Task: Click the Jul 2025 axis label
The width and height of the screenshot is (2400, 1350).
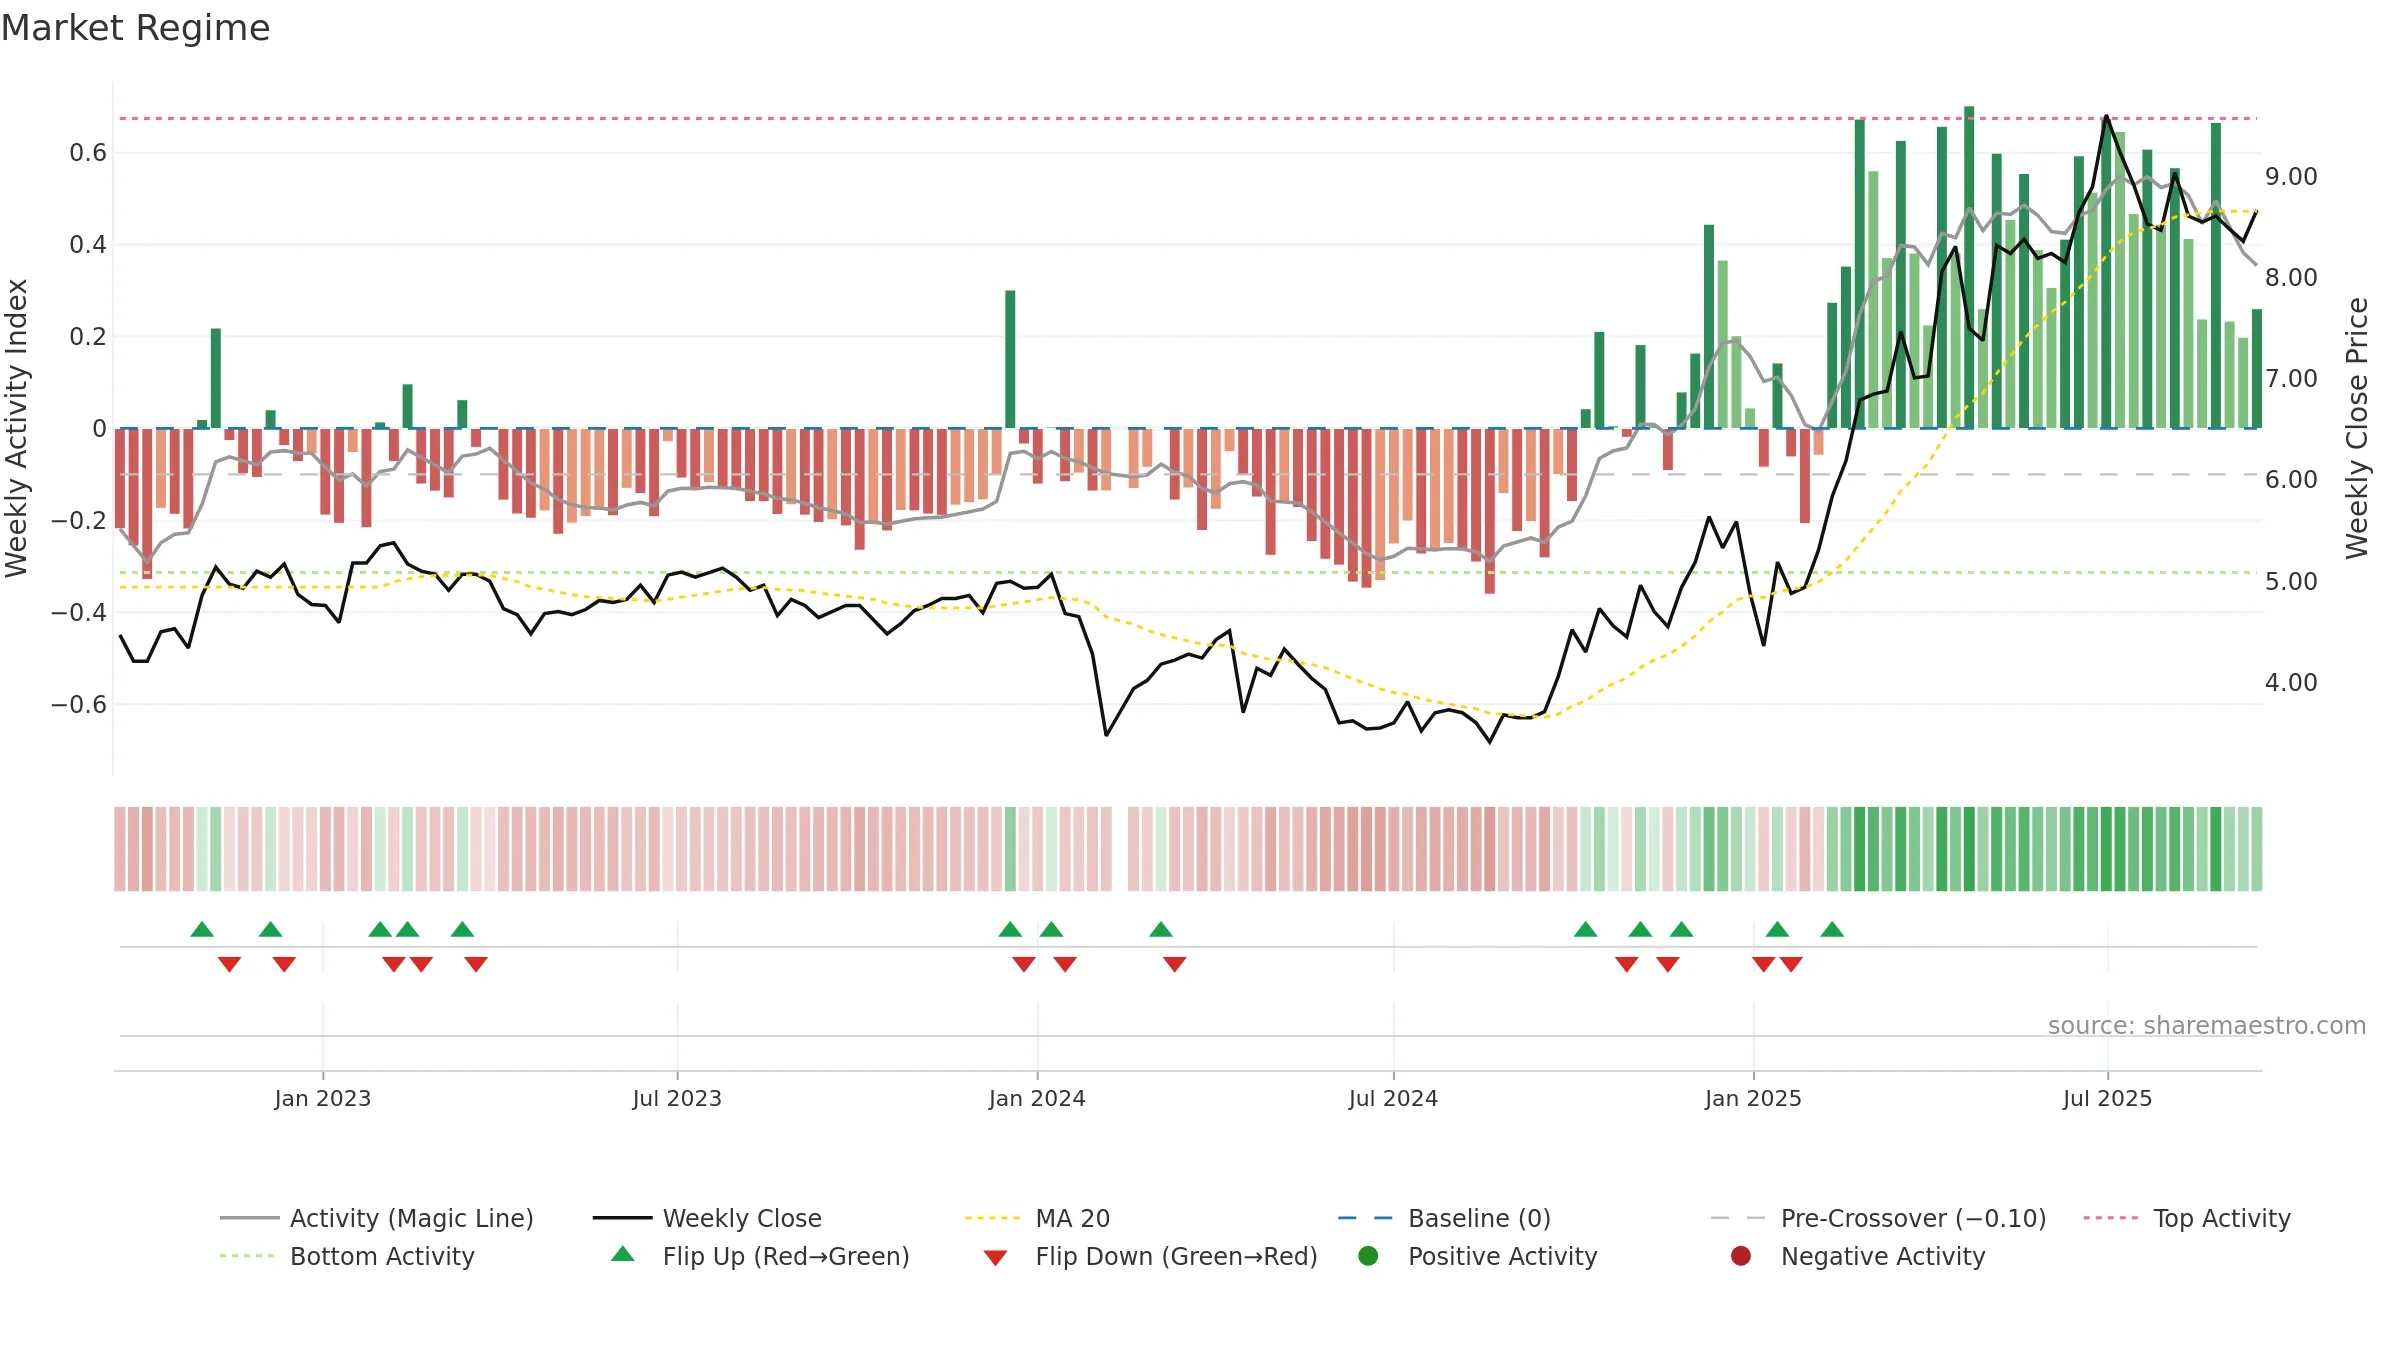Action: [x=2107, y=1098]
